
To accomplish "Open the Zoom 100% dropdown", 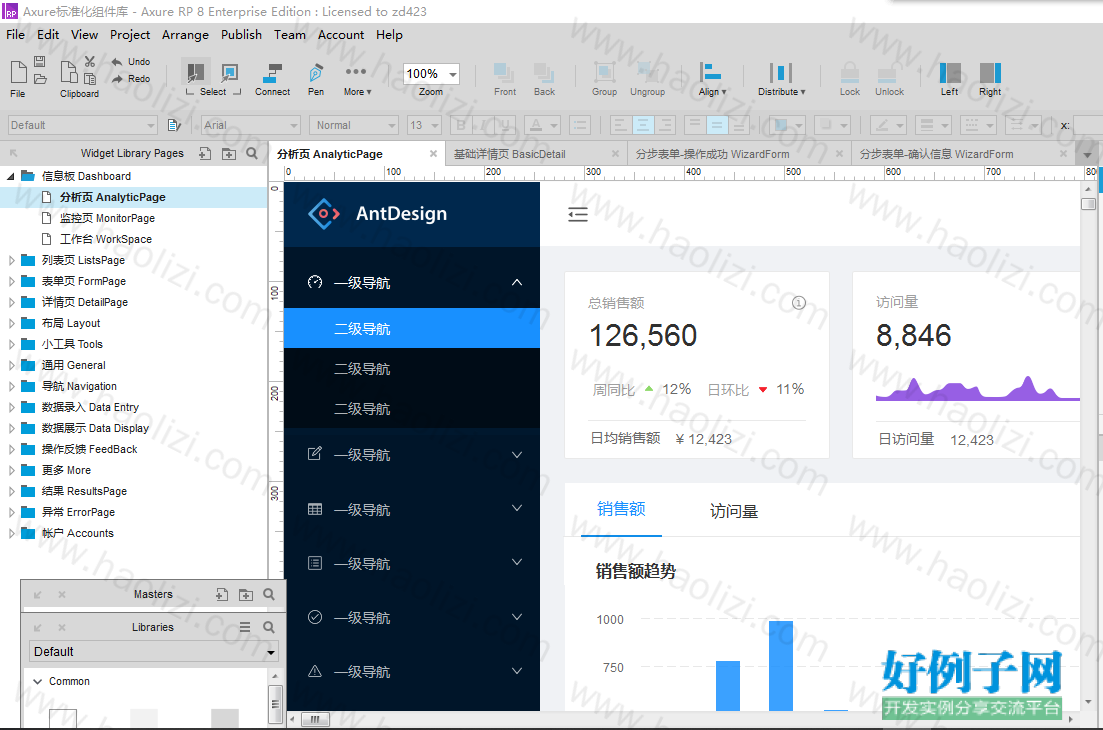I will coord(453,74).
